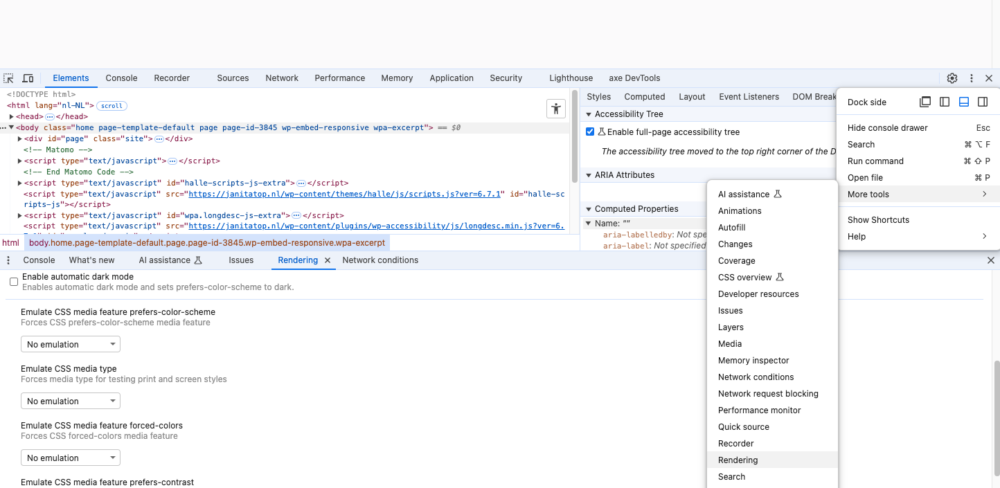Image resolution: width=1000 pixels, height=488 pixels.
Task: Collapse the Name computed property row
Action: click(589, 223)
